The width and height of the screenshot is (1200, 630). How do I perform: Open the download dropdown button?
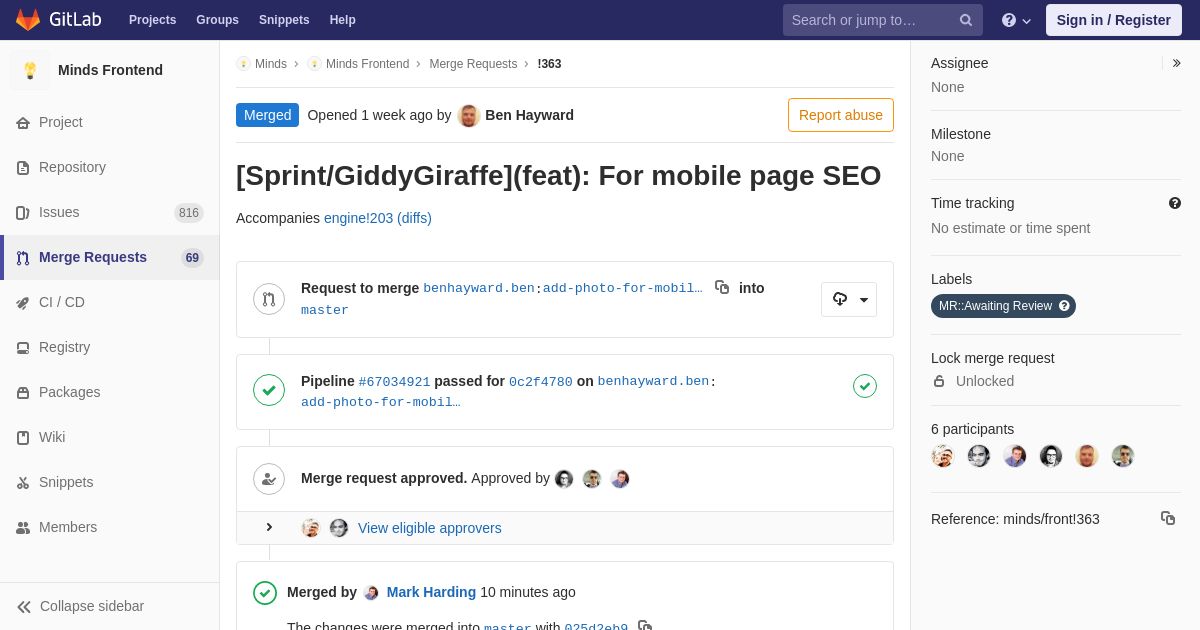(x=849, y=299)
